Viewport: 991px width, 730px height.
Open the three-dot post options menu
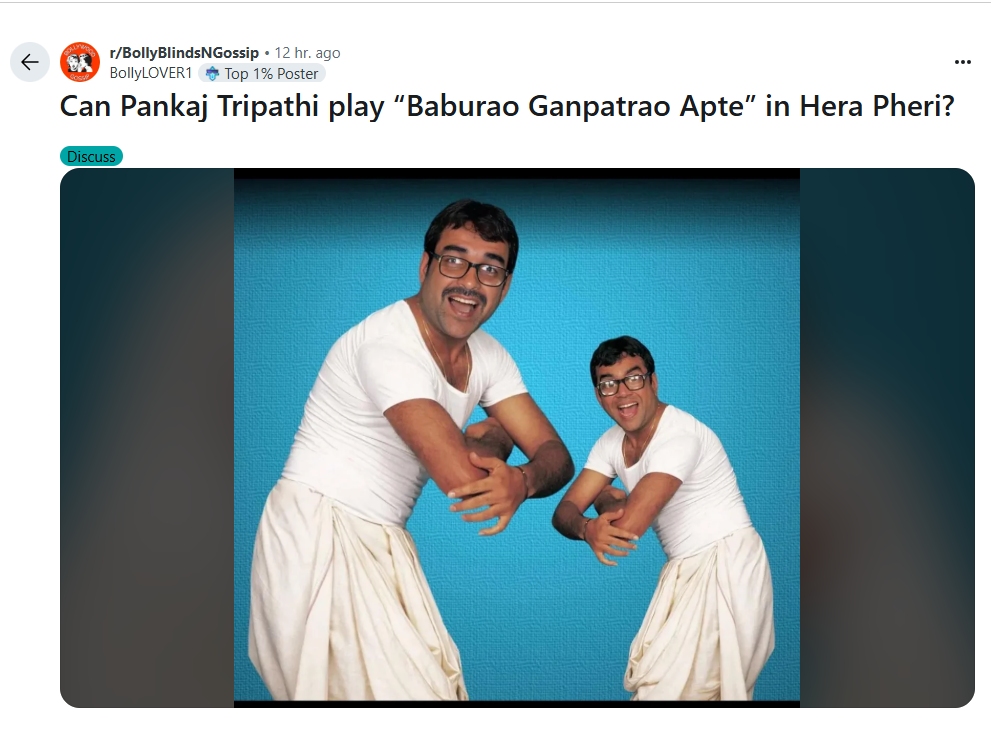[x=963, y=62]
